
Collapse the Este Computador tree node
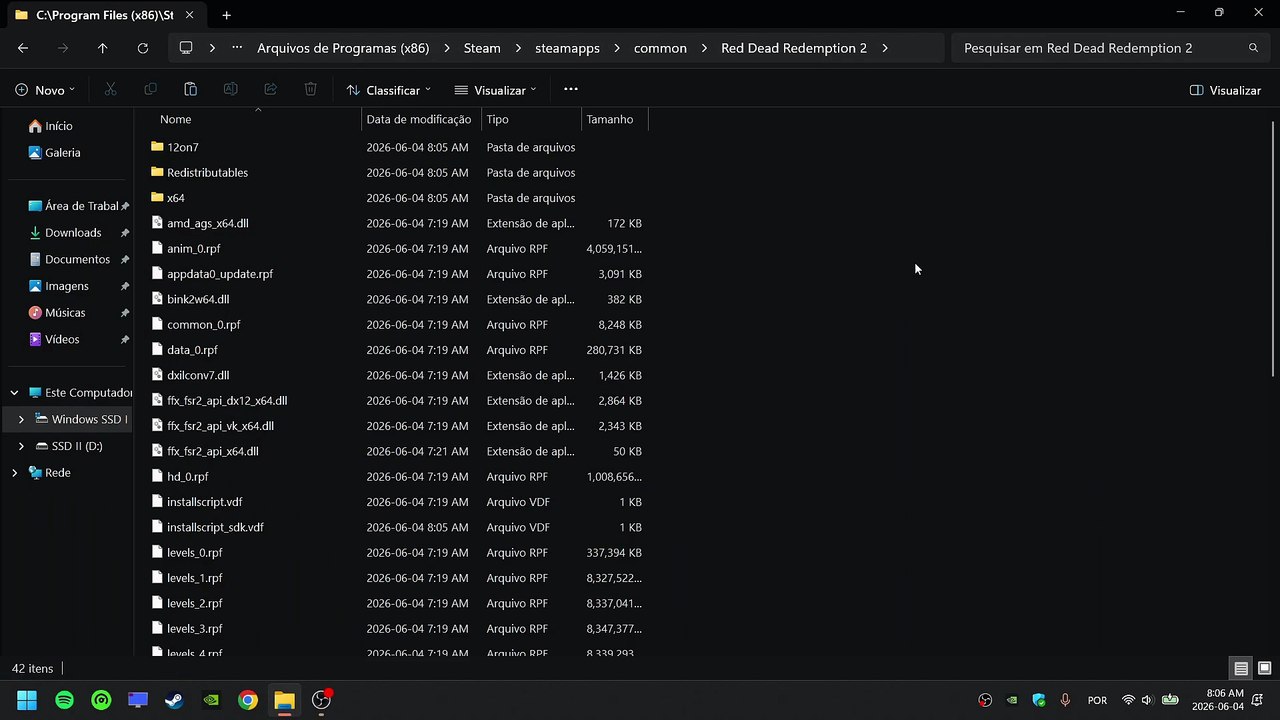tap(14, 393)
